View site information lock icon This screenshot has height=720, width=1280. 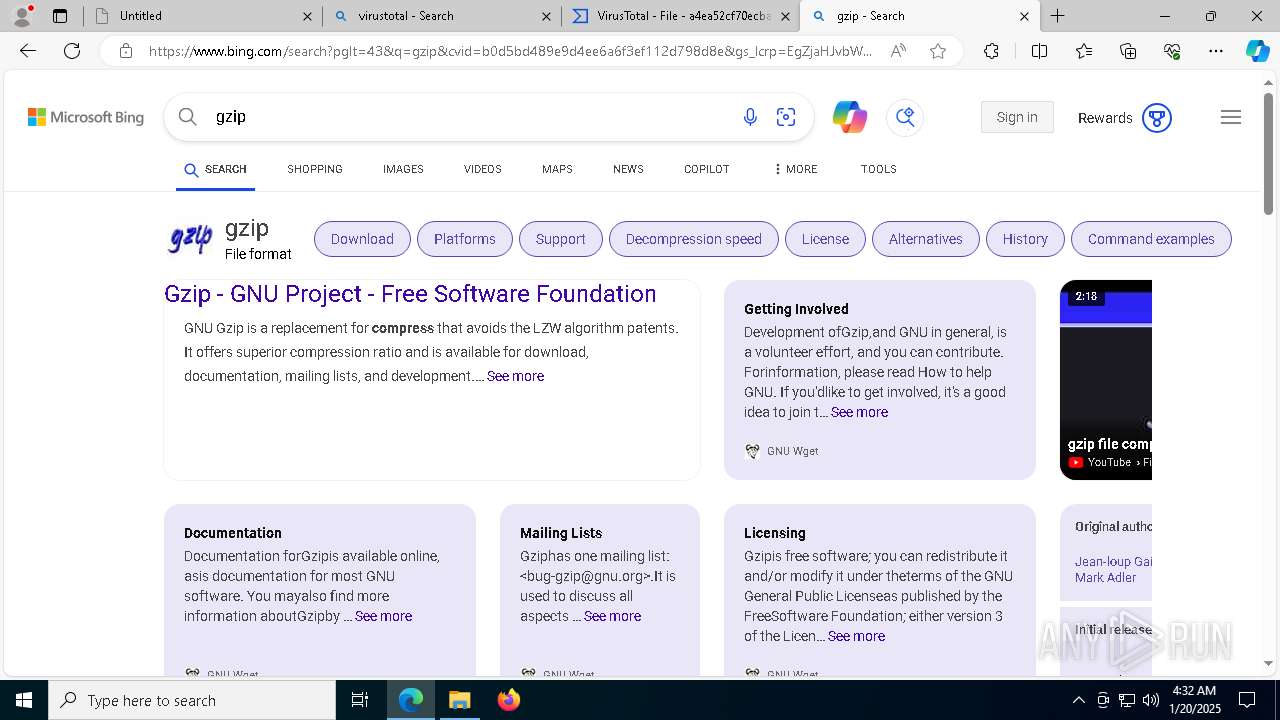click(x=126, y=51)
